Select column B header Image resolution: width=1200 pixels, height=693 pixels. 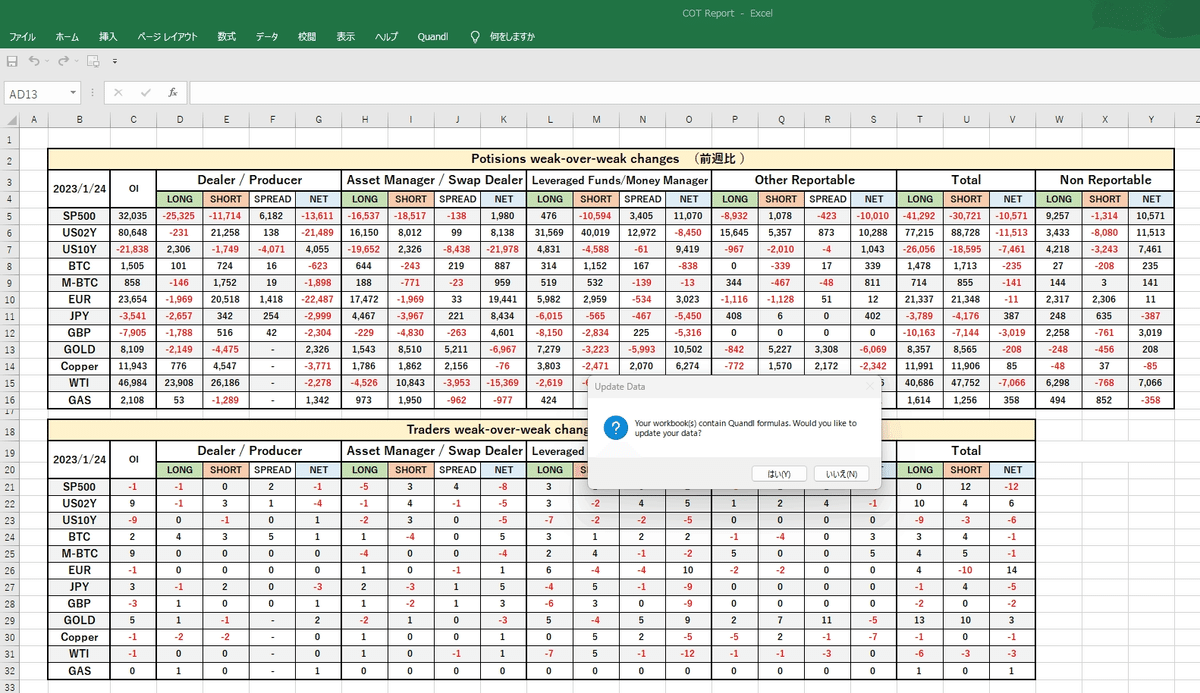(79, 120)
